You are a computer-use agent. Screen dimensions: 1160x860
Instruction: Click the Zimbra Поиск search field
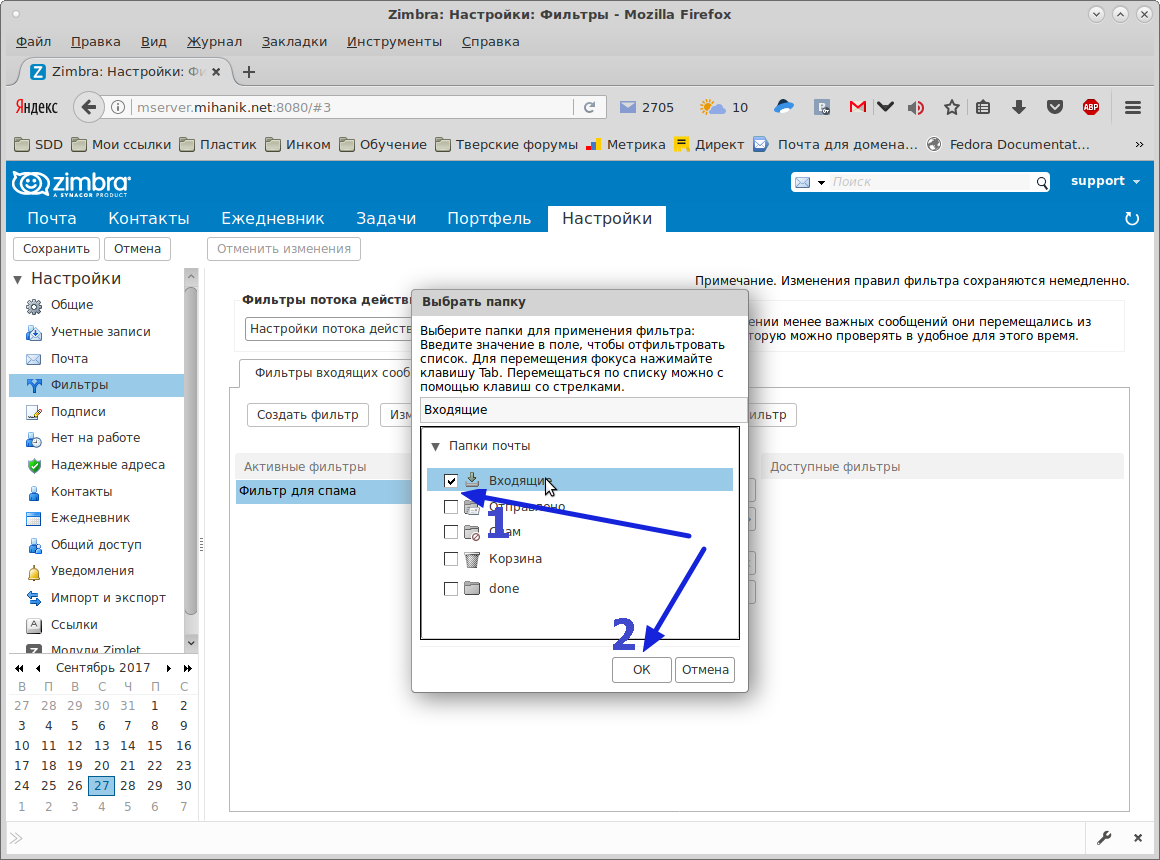tap(931, 182)
